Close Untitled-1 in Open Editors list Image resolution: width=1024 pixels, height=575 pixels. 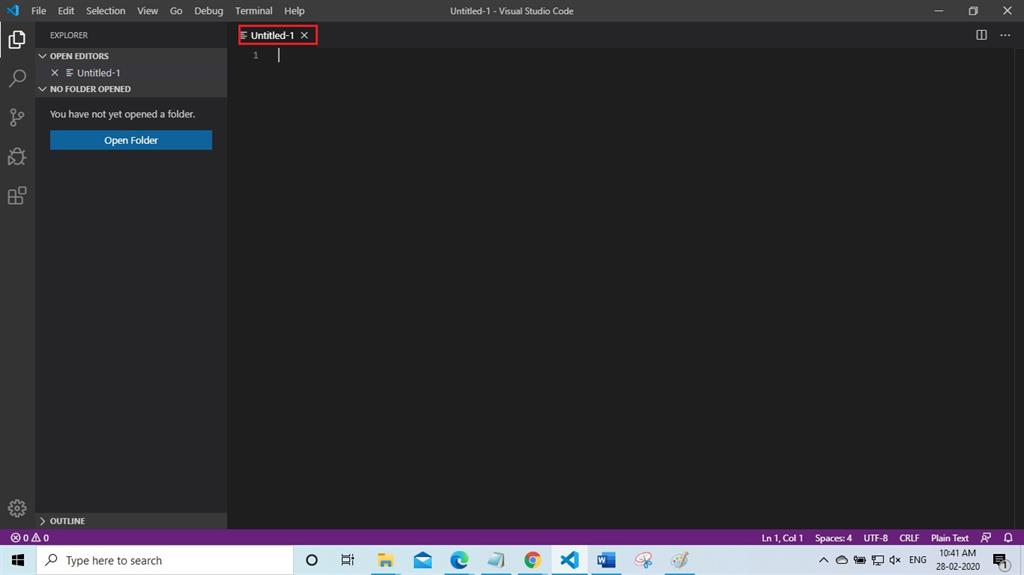pyautogui.click(x=55, y=73)
